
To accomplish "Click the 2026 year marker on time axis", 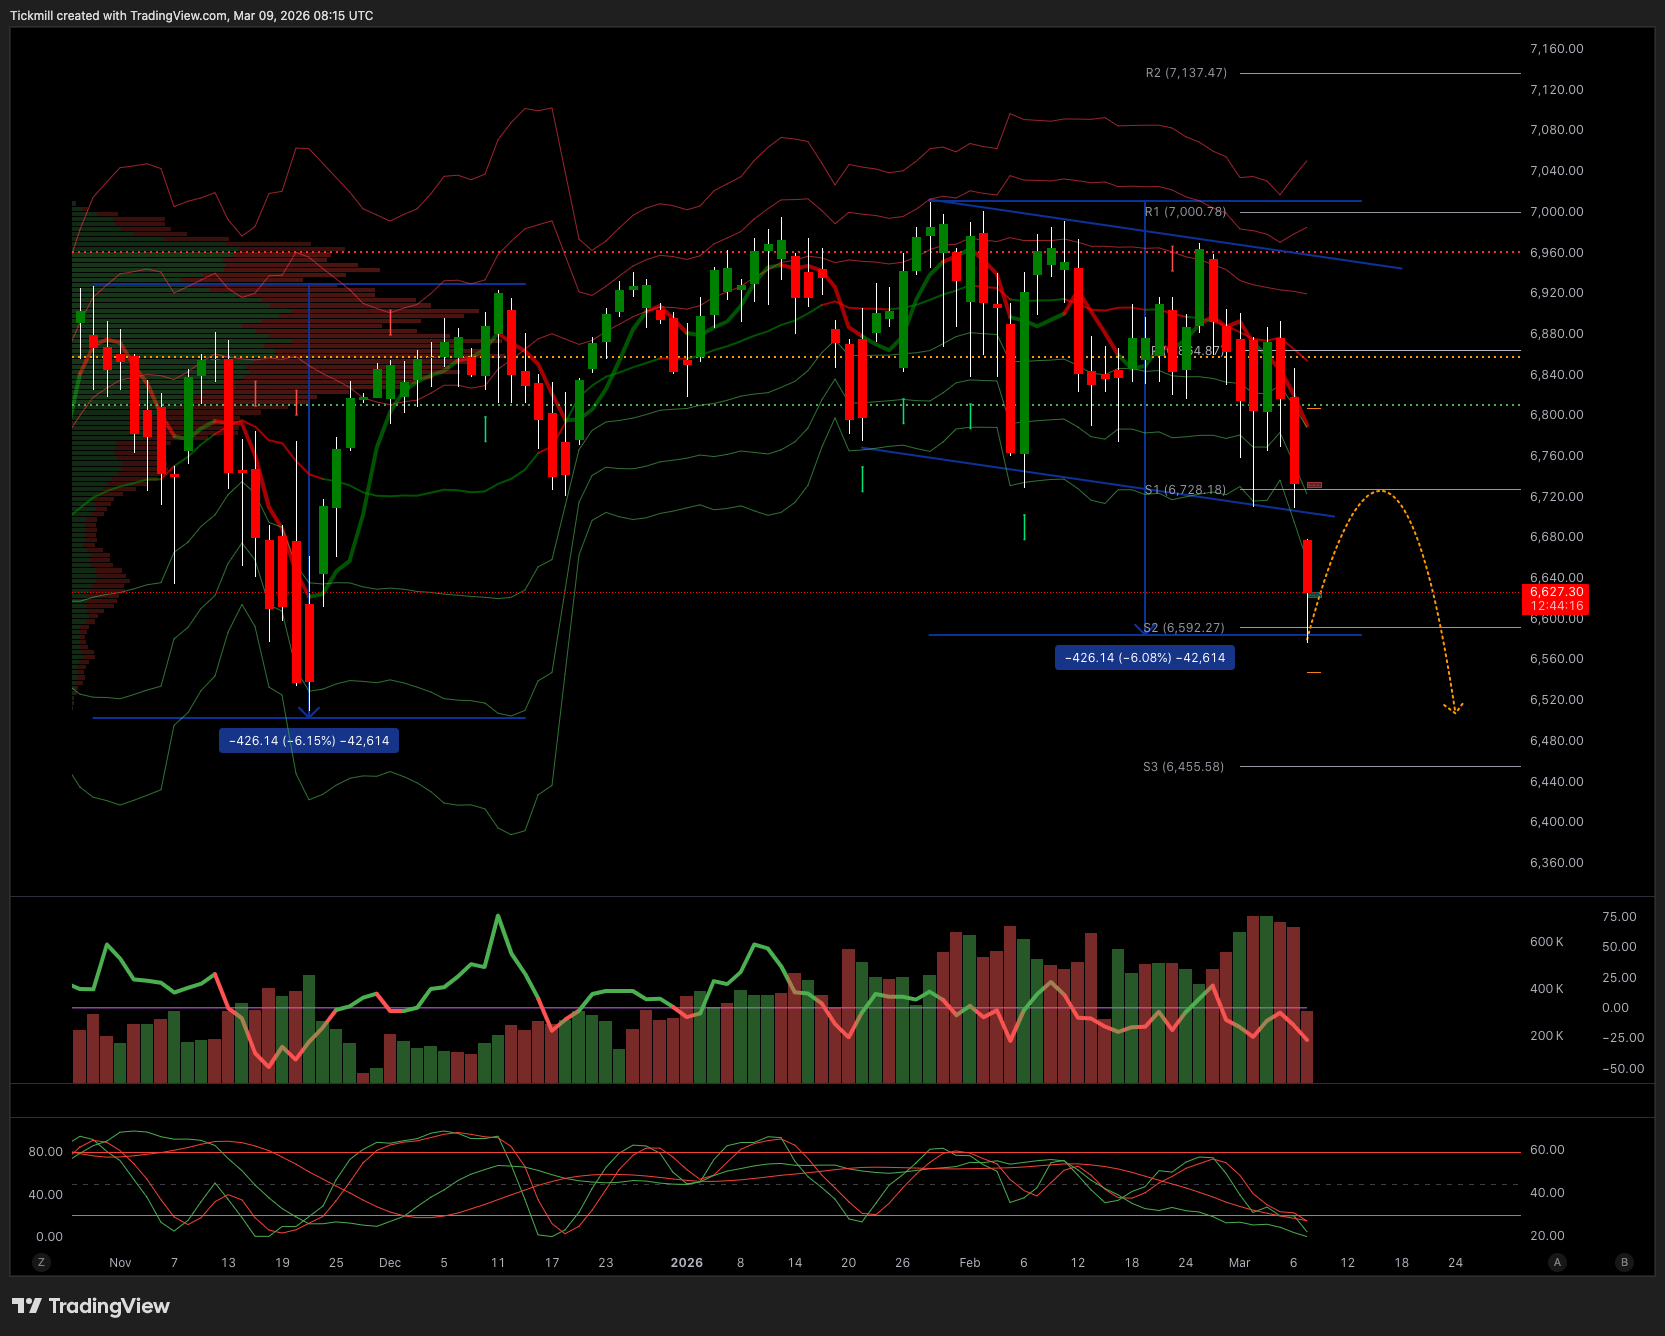I will (686, 1262).
